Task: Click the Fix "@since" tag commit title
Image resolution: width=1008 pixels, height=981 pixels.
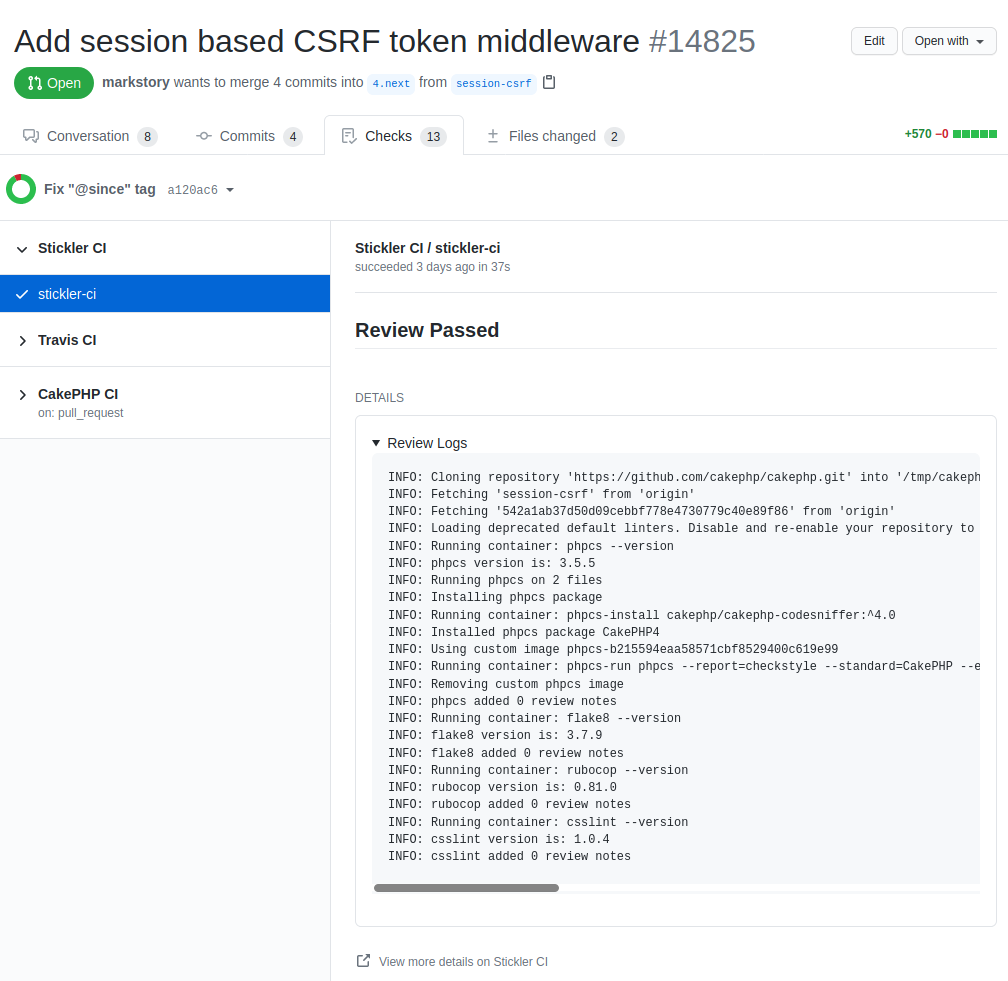Action: click(100, 189)
